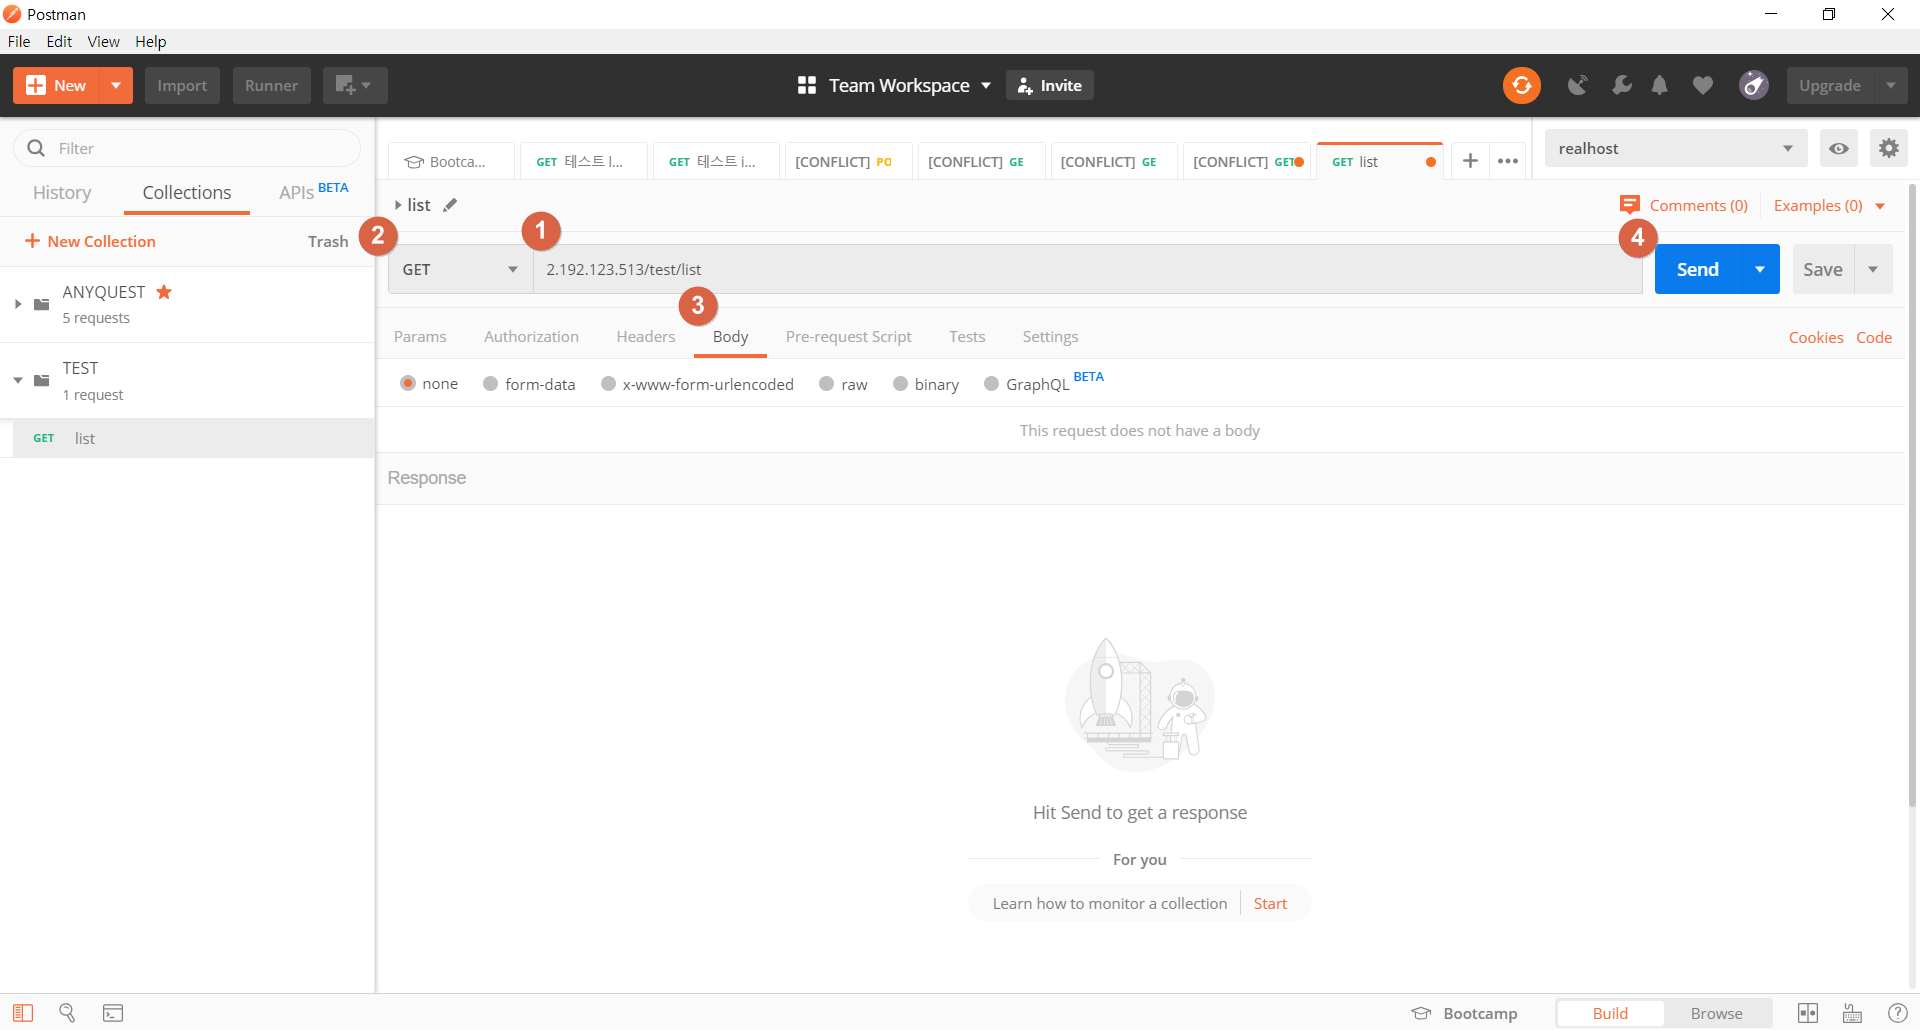
Task: Open the Examples (0) dropdown
Action: tap(1829, 205)
